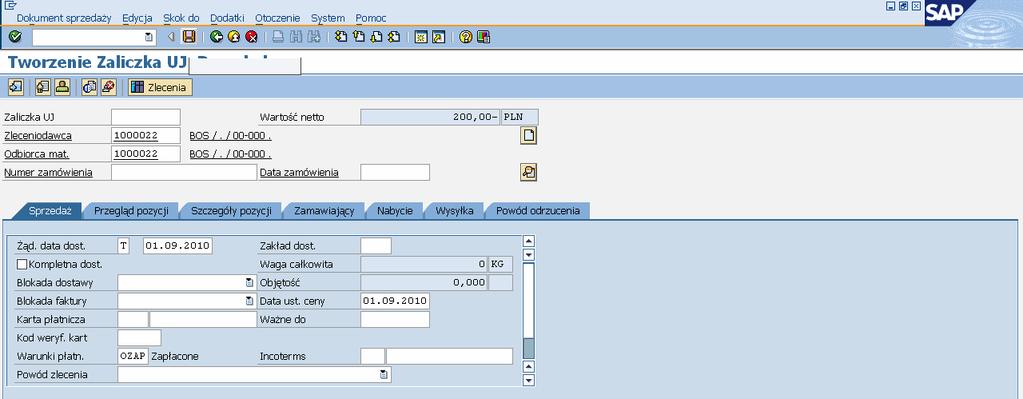Click the Create New Session icon
This screenshot has height=399, width=1023.
[x=421, y=37]
